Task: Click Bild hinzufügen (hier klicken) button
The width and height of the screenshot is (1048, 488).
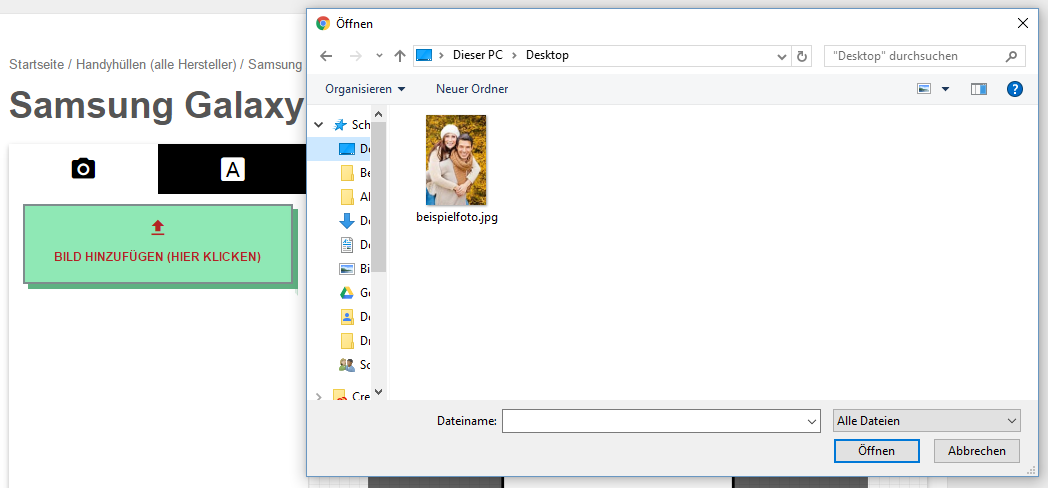Action: pyautogui.click(x=158, y=243)
